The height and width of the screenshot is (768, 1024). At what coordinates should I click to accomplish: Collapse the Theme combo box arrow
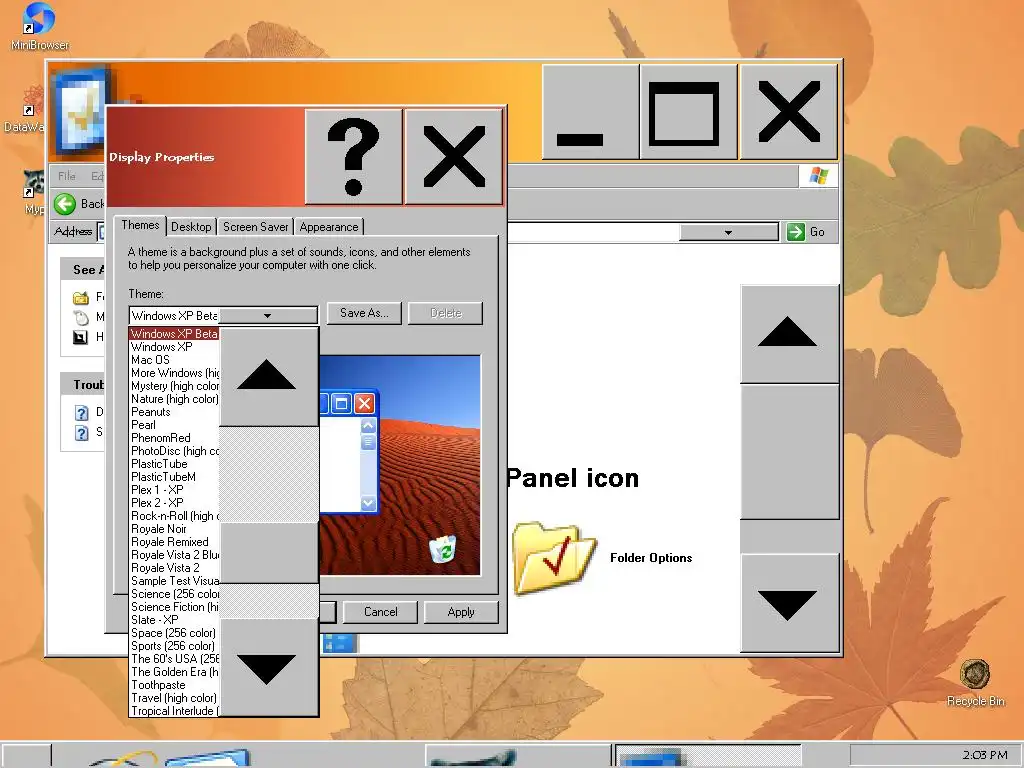(268, 315)
